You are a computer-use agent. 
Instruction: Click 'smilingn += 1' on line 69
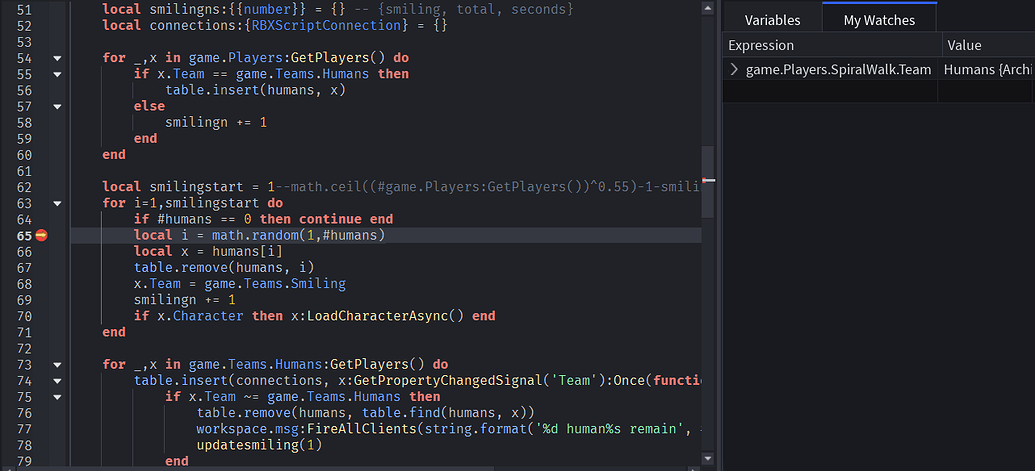[x=185, y=300]
